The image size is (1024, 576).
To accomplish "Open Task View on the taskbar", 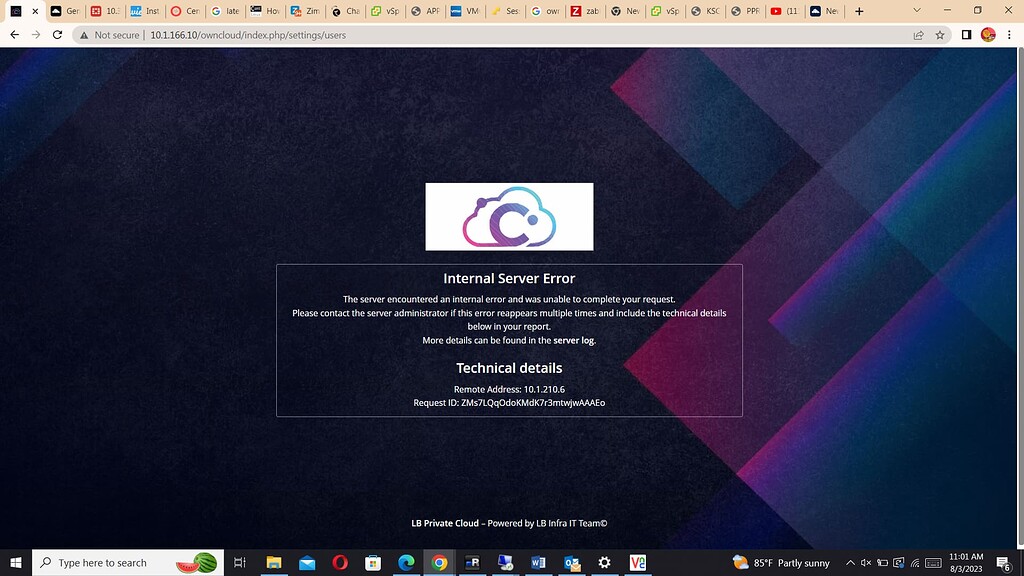I will click(x=240, y=562).
